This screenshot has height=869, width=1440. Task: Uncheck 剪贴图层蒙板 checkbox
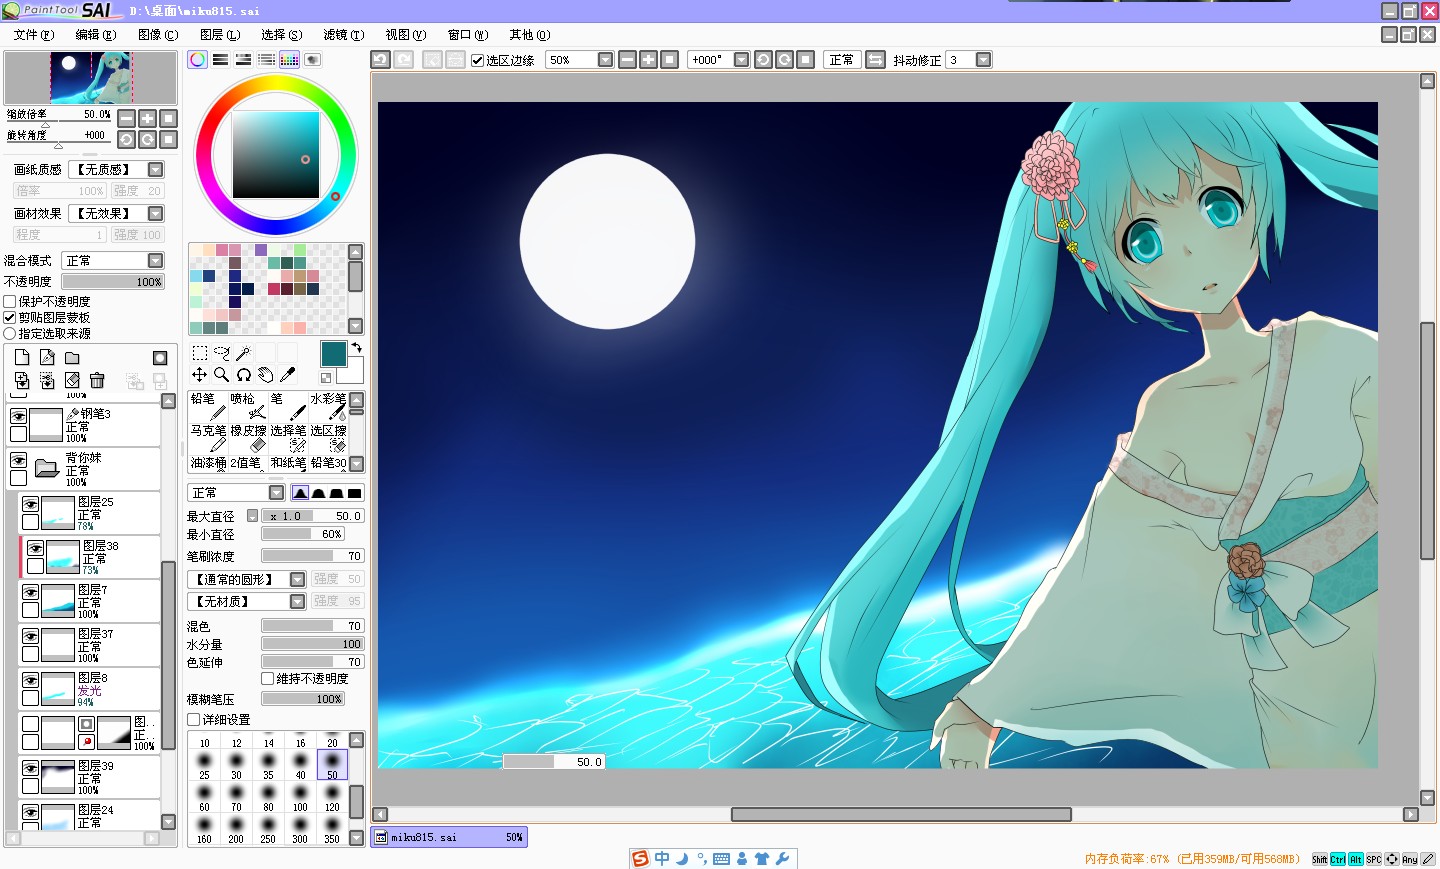[x=10, y=317]
